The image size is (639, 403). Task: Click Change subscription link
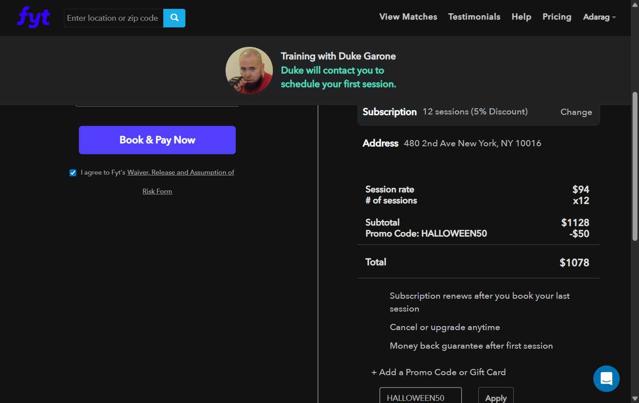[576, 112]
